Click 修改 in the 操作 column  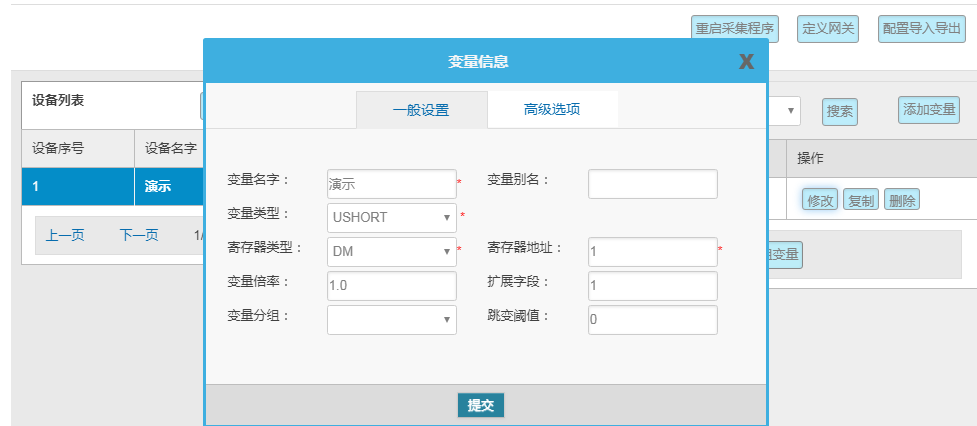[820, 200]
